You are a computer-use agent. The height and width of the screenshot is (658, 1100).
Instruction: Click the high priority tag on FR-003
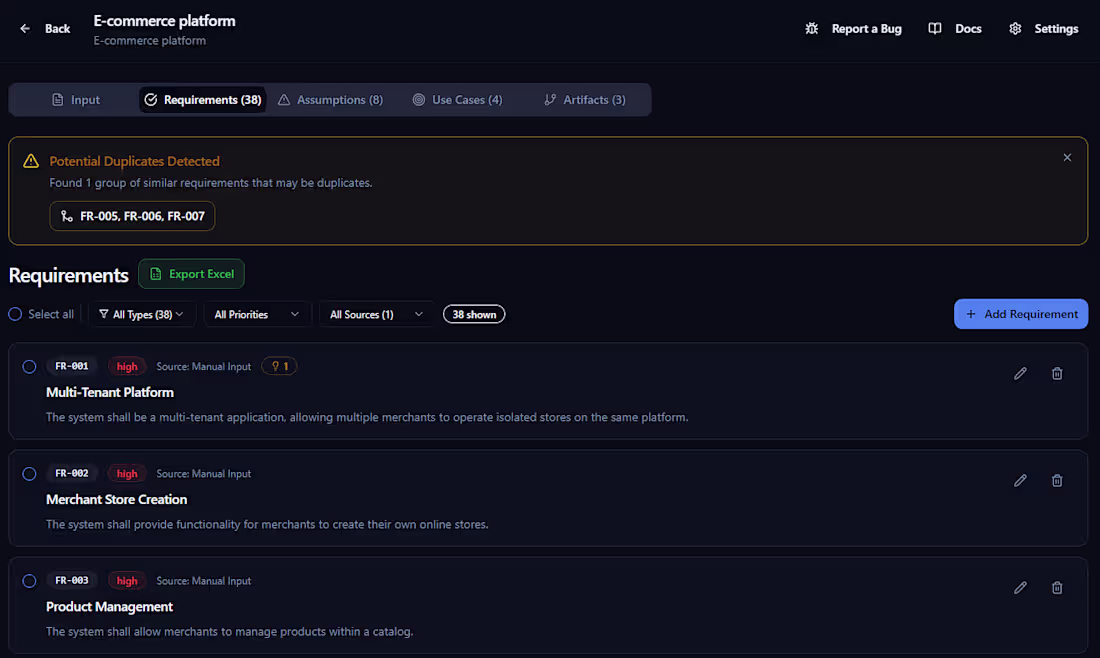click(127, 581)
